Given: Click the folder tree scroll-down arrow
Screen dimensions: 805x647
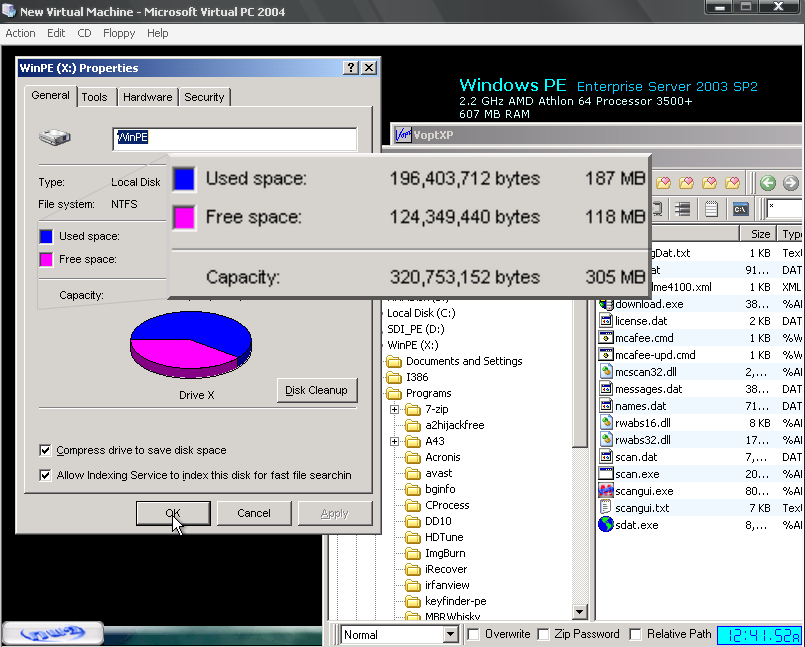Looking at the screenshot, I should [580, 611].
